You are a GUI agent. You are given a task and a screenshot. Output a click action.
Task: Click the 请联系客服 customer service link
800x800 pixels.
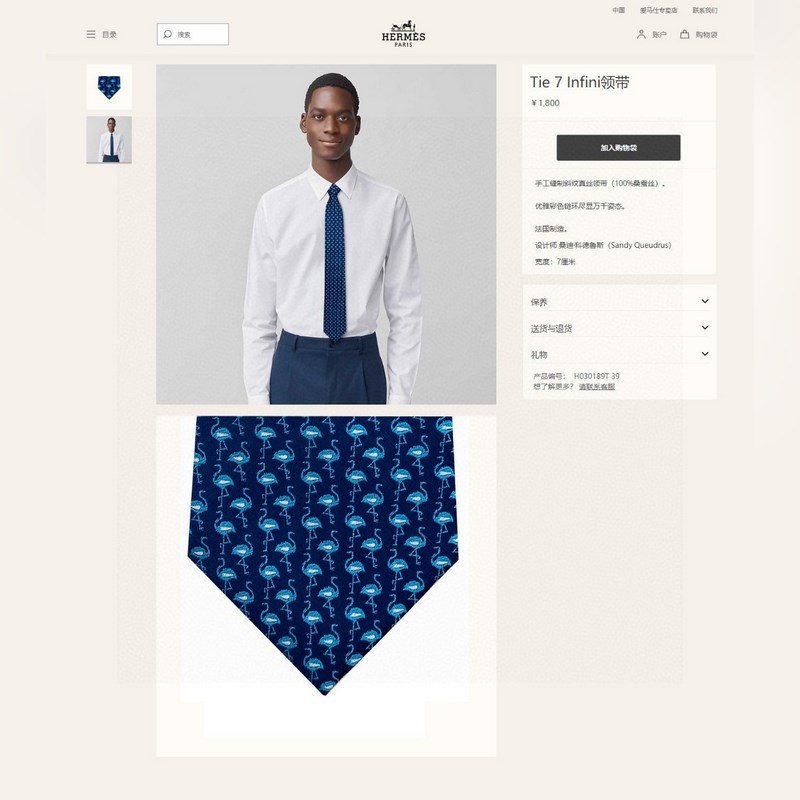tap(596, 387)
